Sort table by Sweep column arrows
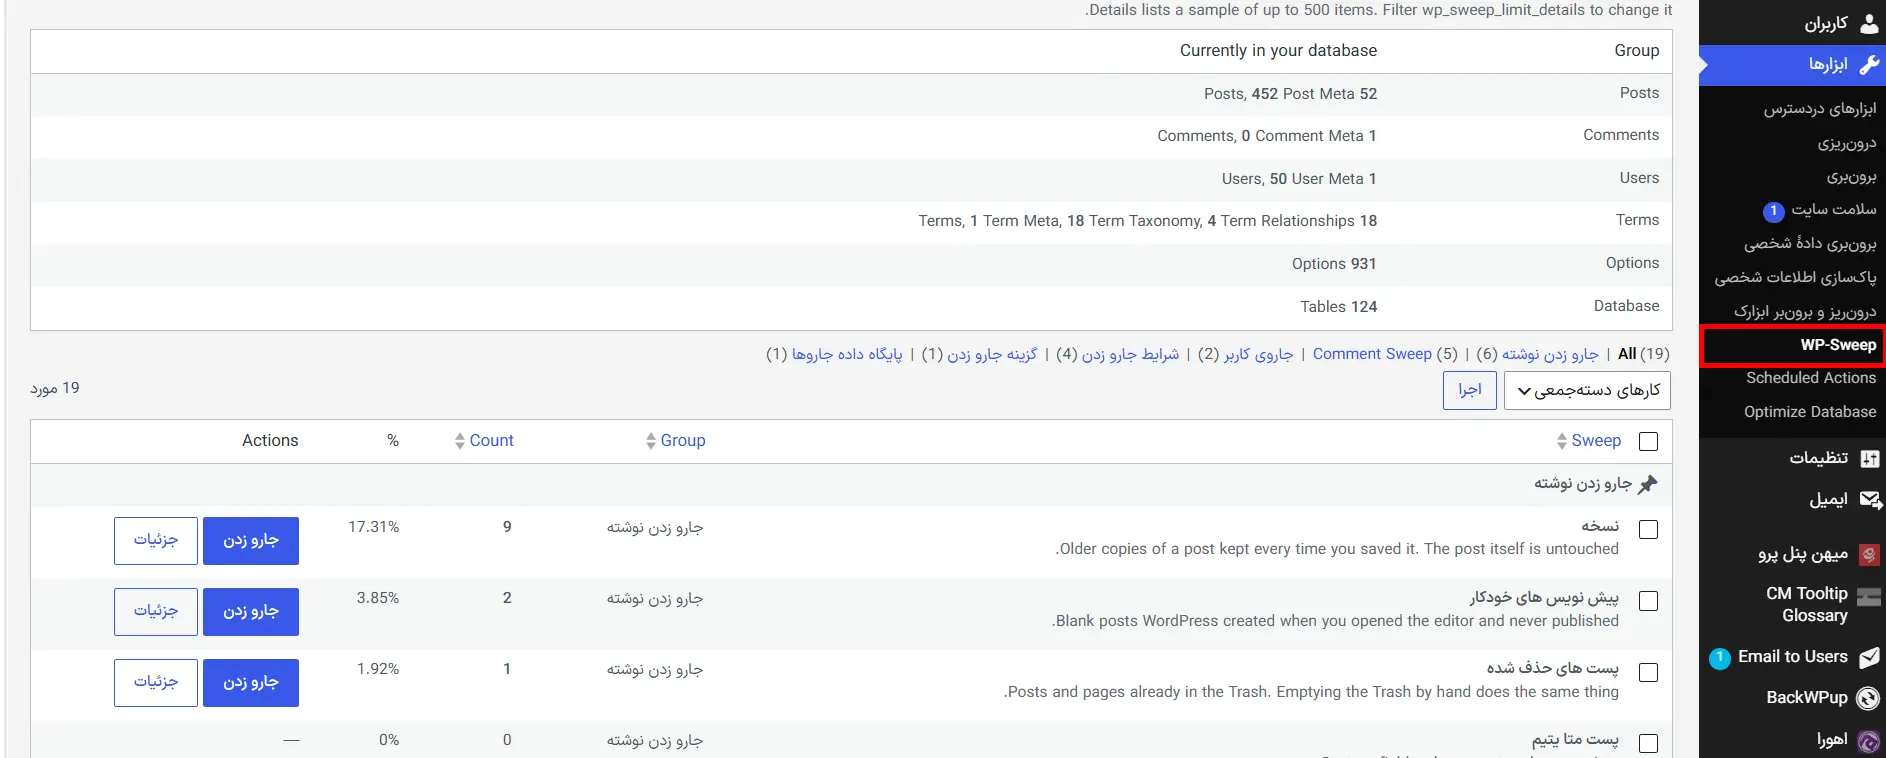 point(1562,441)
